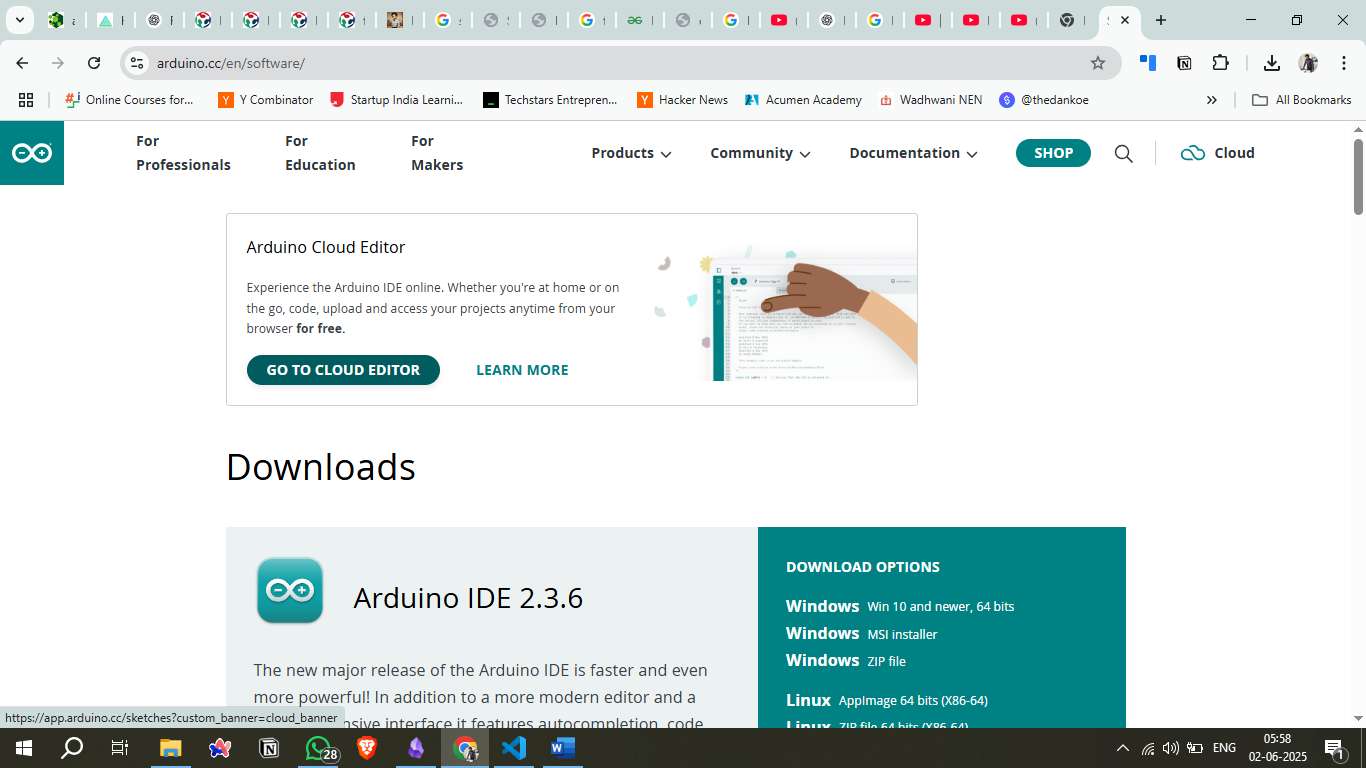Click the Arduino logo in the site header
The width and height of the screenshot is (1366, 768).
tap(32, 153)
